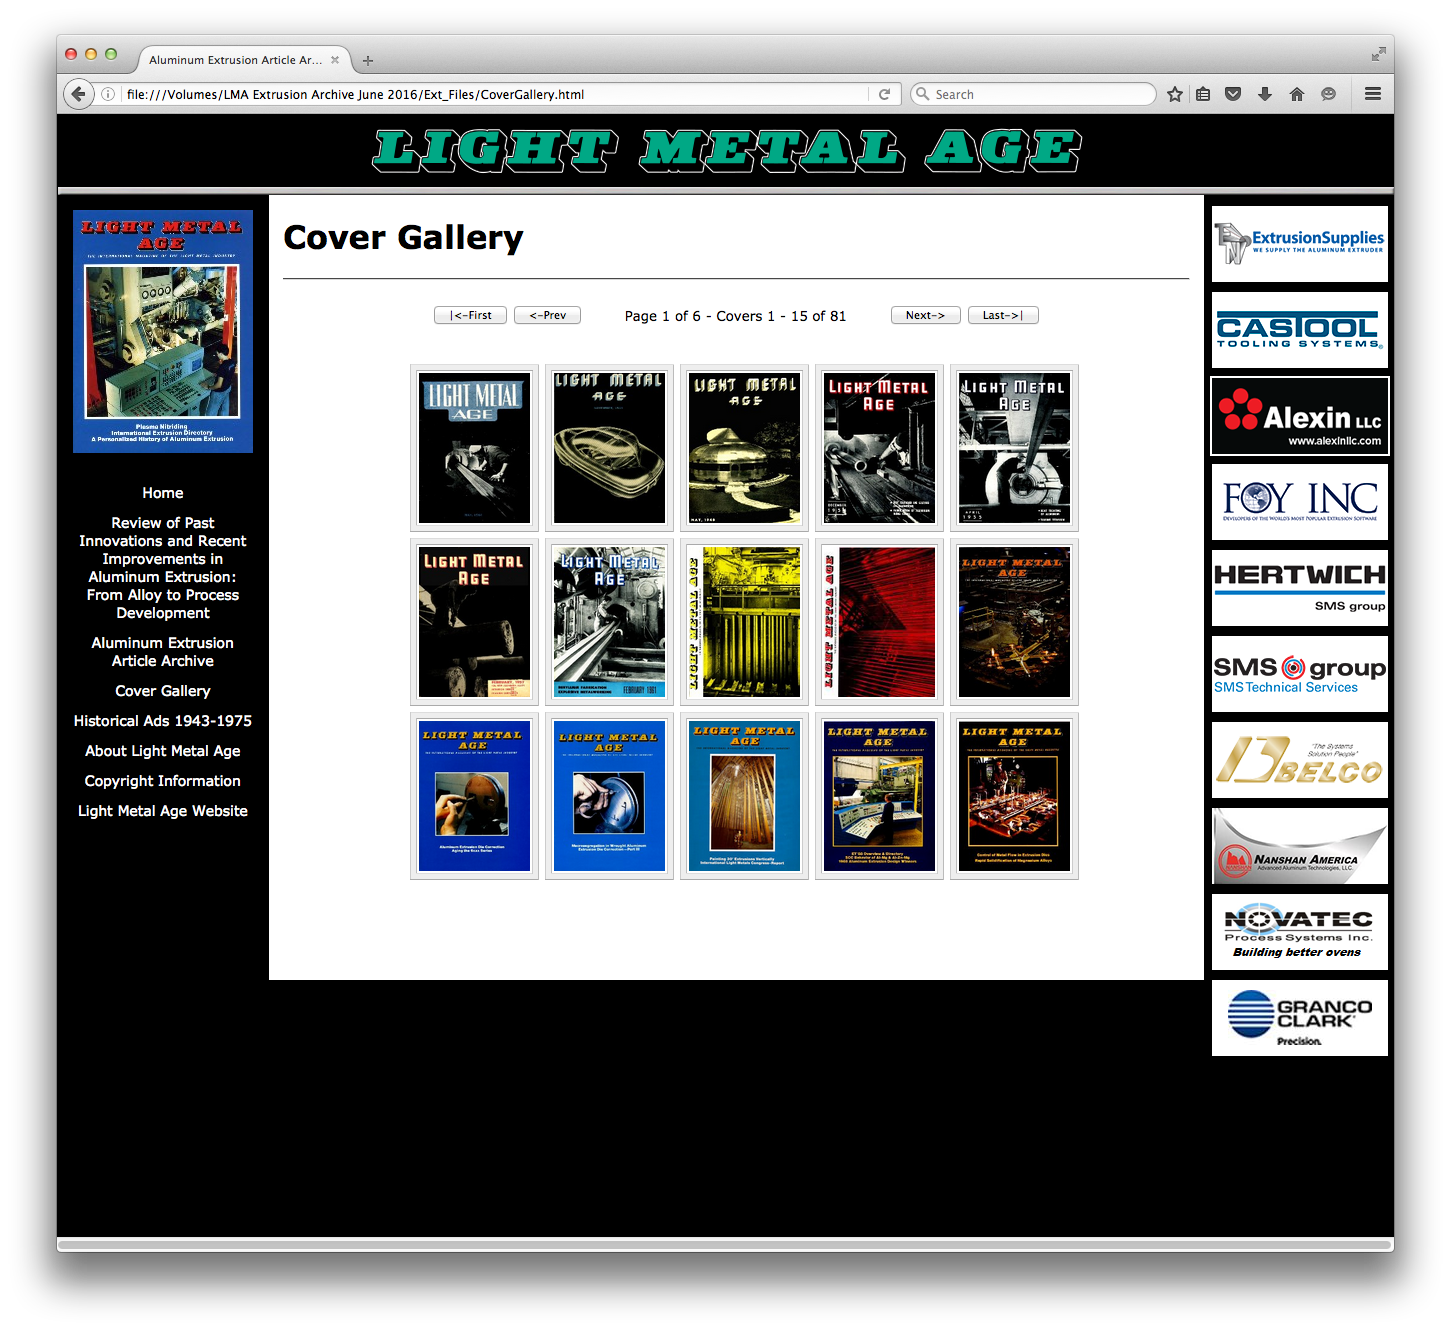
Task: Go to browser home page icon
Action: coord(1297,94)
